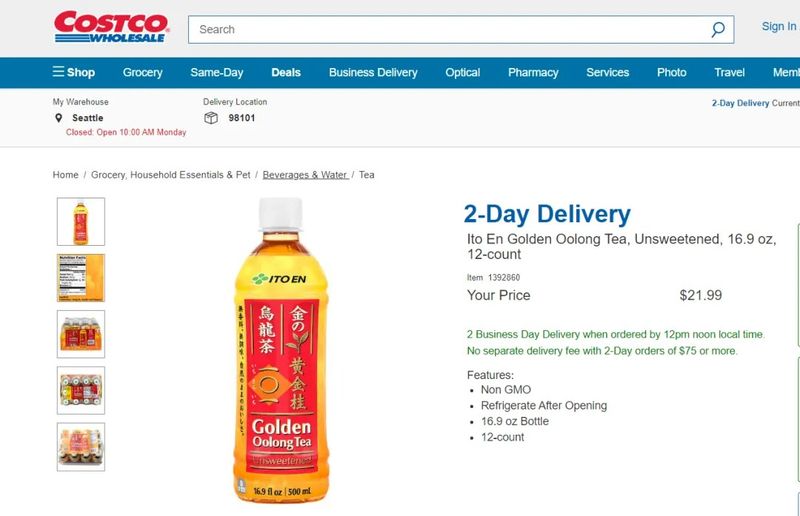The width and height of the screenshot is (800, 516).
Task: Click the Seattle warehouse location pin icon
Action: [x=59, y=118]
